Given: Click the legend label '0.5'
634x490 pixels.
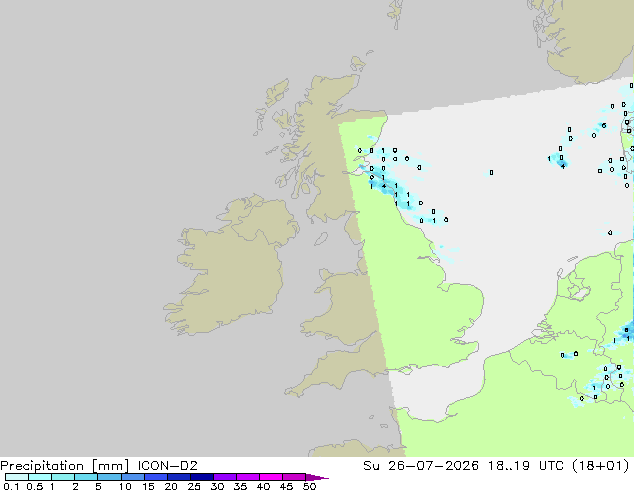Looking at the screenshot, I should click(x=34, y=486).
